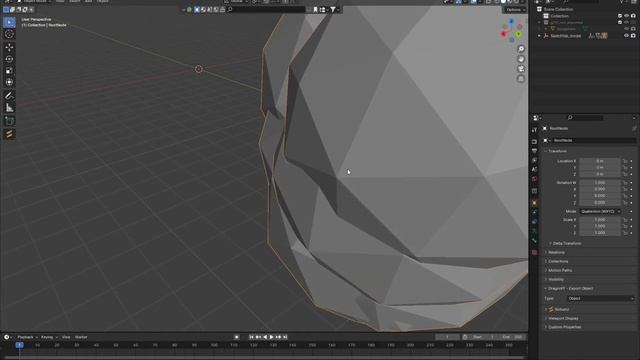This screenshot has width=640, height=360.
Task: Expand the Sketchfab_model tree item
Action: click(x=539, y=36)
